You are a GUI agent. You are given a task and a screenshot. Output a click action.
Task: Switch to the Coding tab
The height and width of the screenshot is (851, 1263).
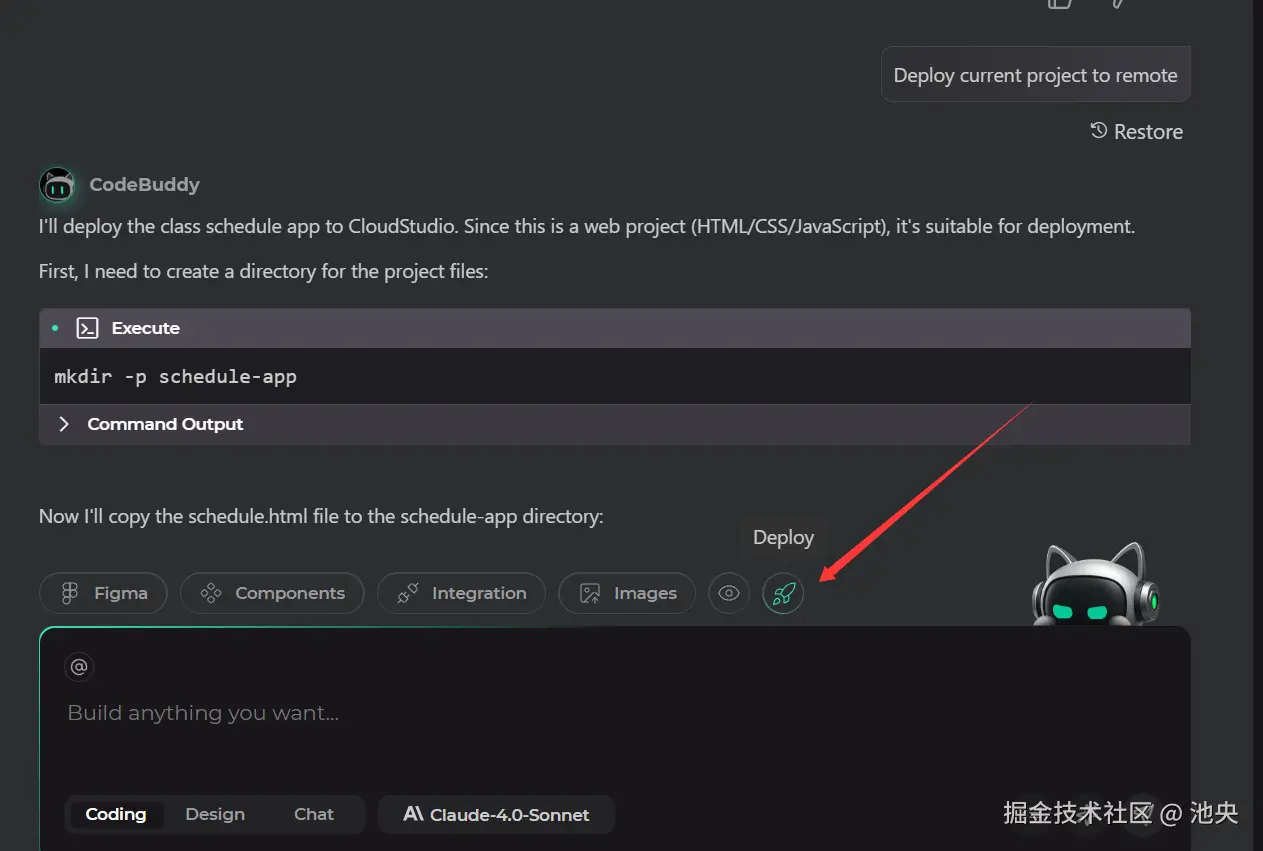click(116, 814)
